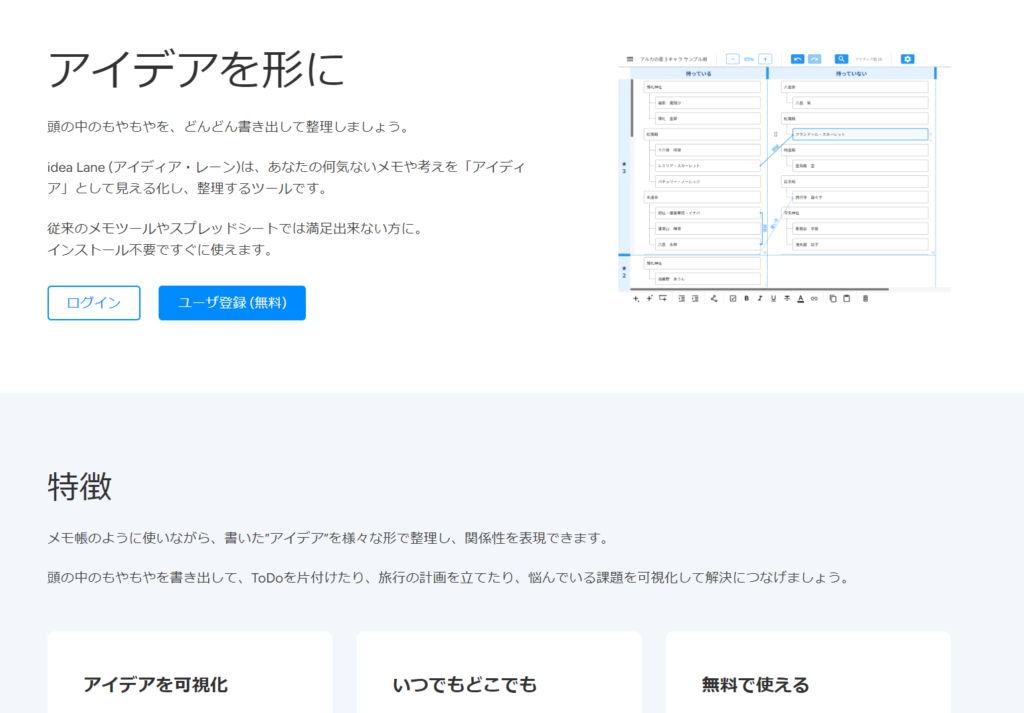Click the line 頭の中のもやもやを、どんどん書き出して整理しましょう。
The image size is (1024, 713).
coord(230,127)
